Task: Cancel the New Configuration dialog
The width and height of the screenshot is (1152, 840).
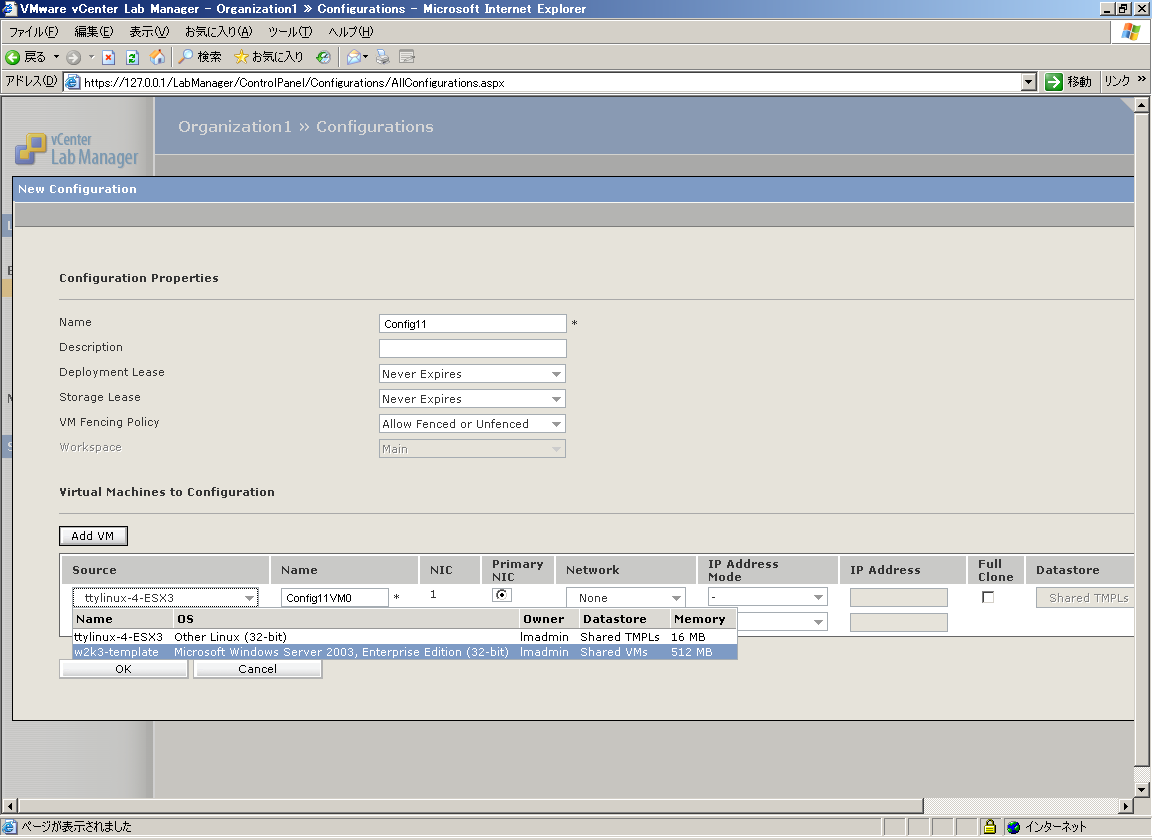Action: (x=257, y=669)
